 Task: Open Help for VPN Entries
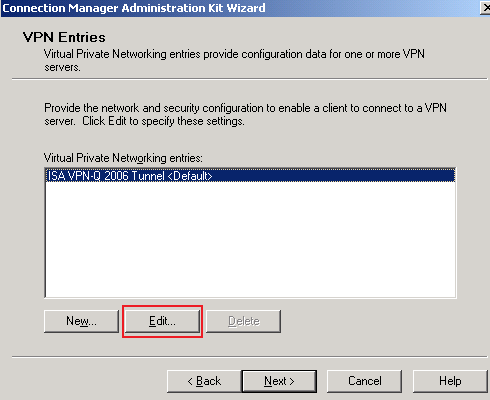tap(450, 381)
